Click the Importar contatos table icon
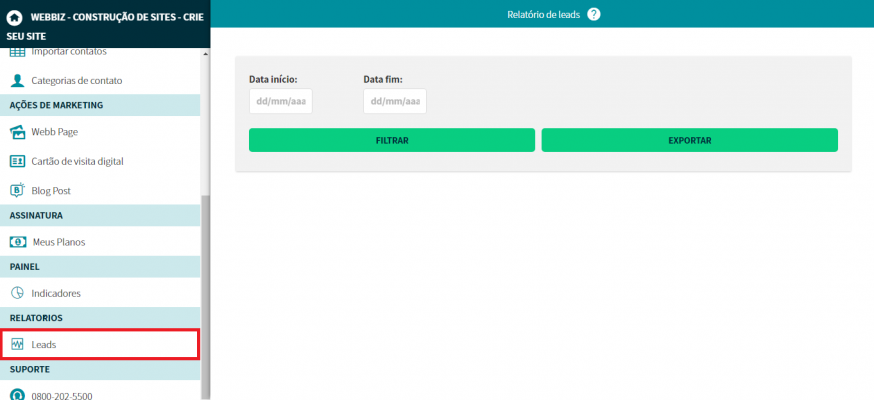This screenshot has width=874, height=400. tap(17, 51)
